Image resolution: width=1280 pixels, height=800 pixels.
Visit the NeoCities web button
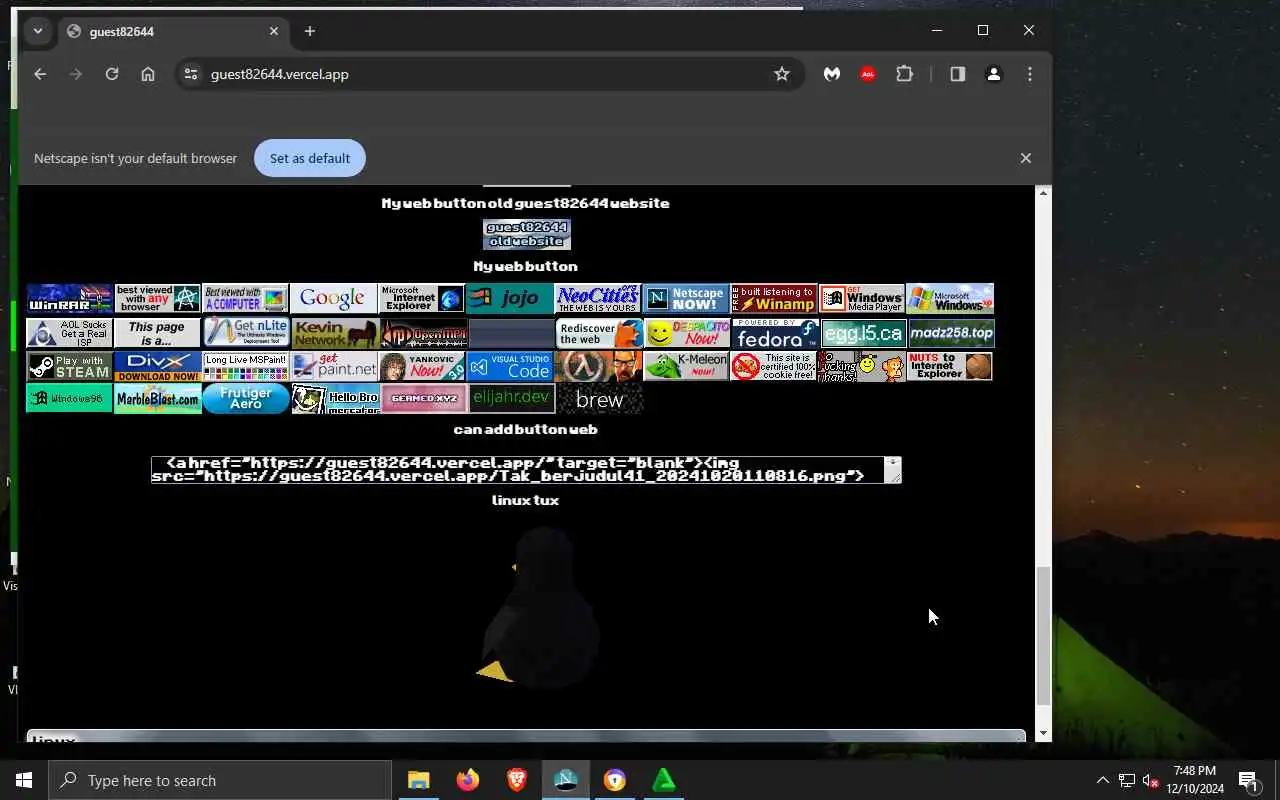pyautogui.click(x=597, y=298)
